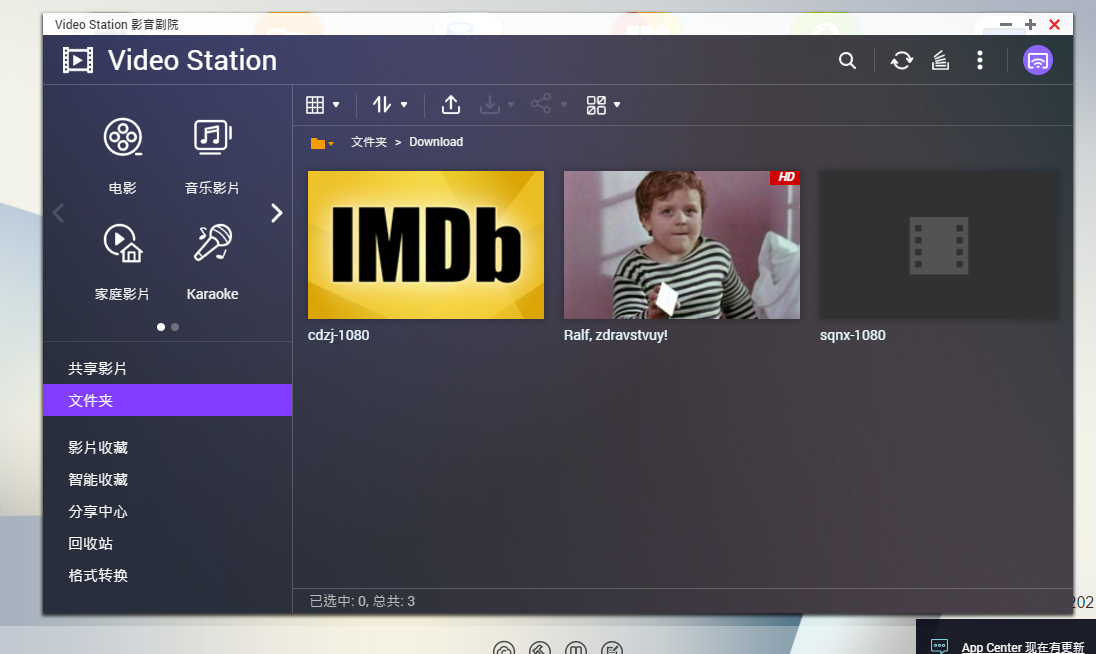This screenshot has width=1096, height=654.
Task: Click the 文件夹 breadcrumb link
Action: (368, 142)
